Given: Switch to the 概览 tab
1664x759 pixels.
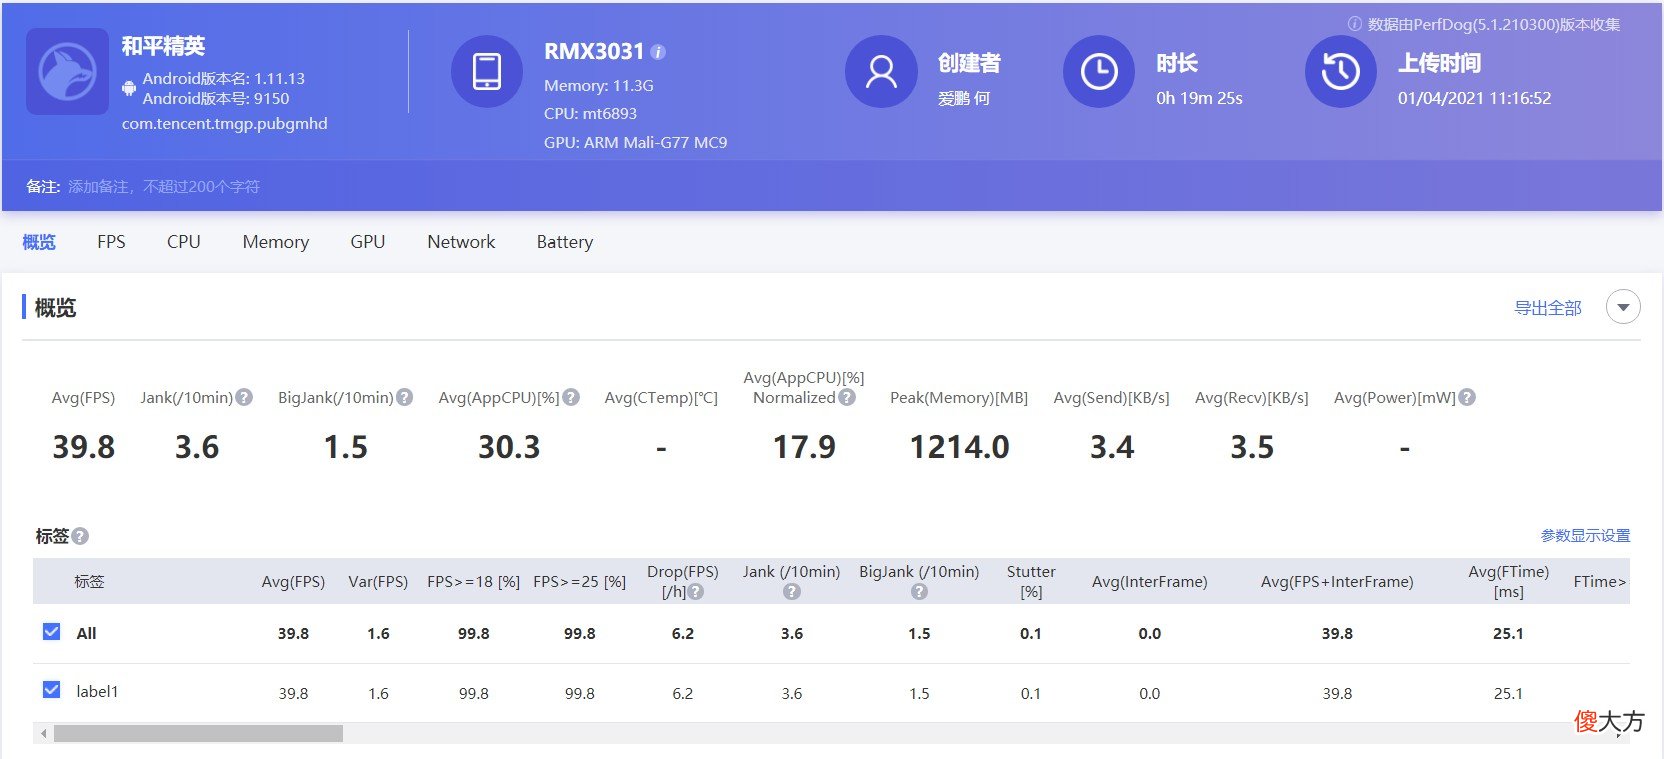Looking at the screenshot, I should [39, 242].
